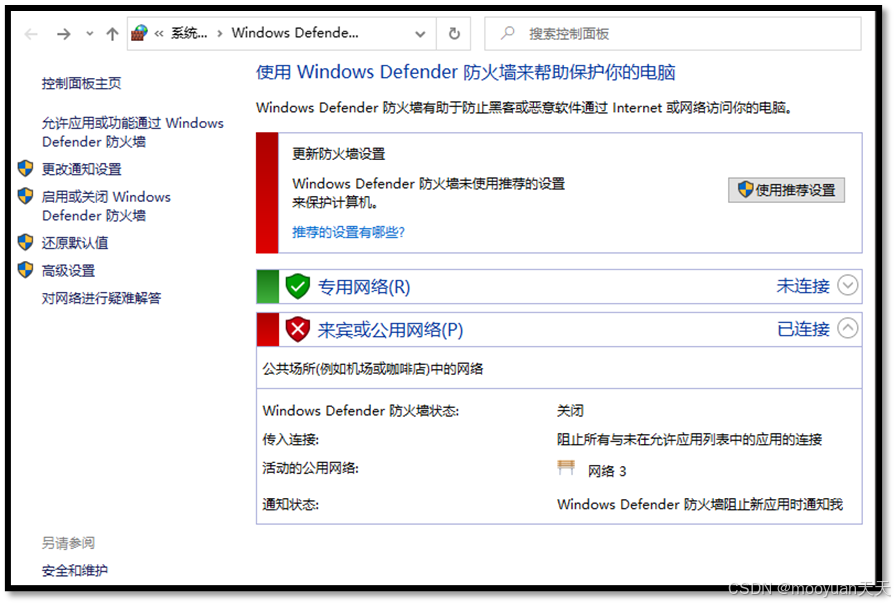Click the 另请参阅 label
The height and width of the screenshot is (604, 895).
68,543
